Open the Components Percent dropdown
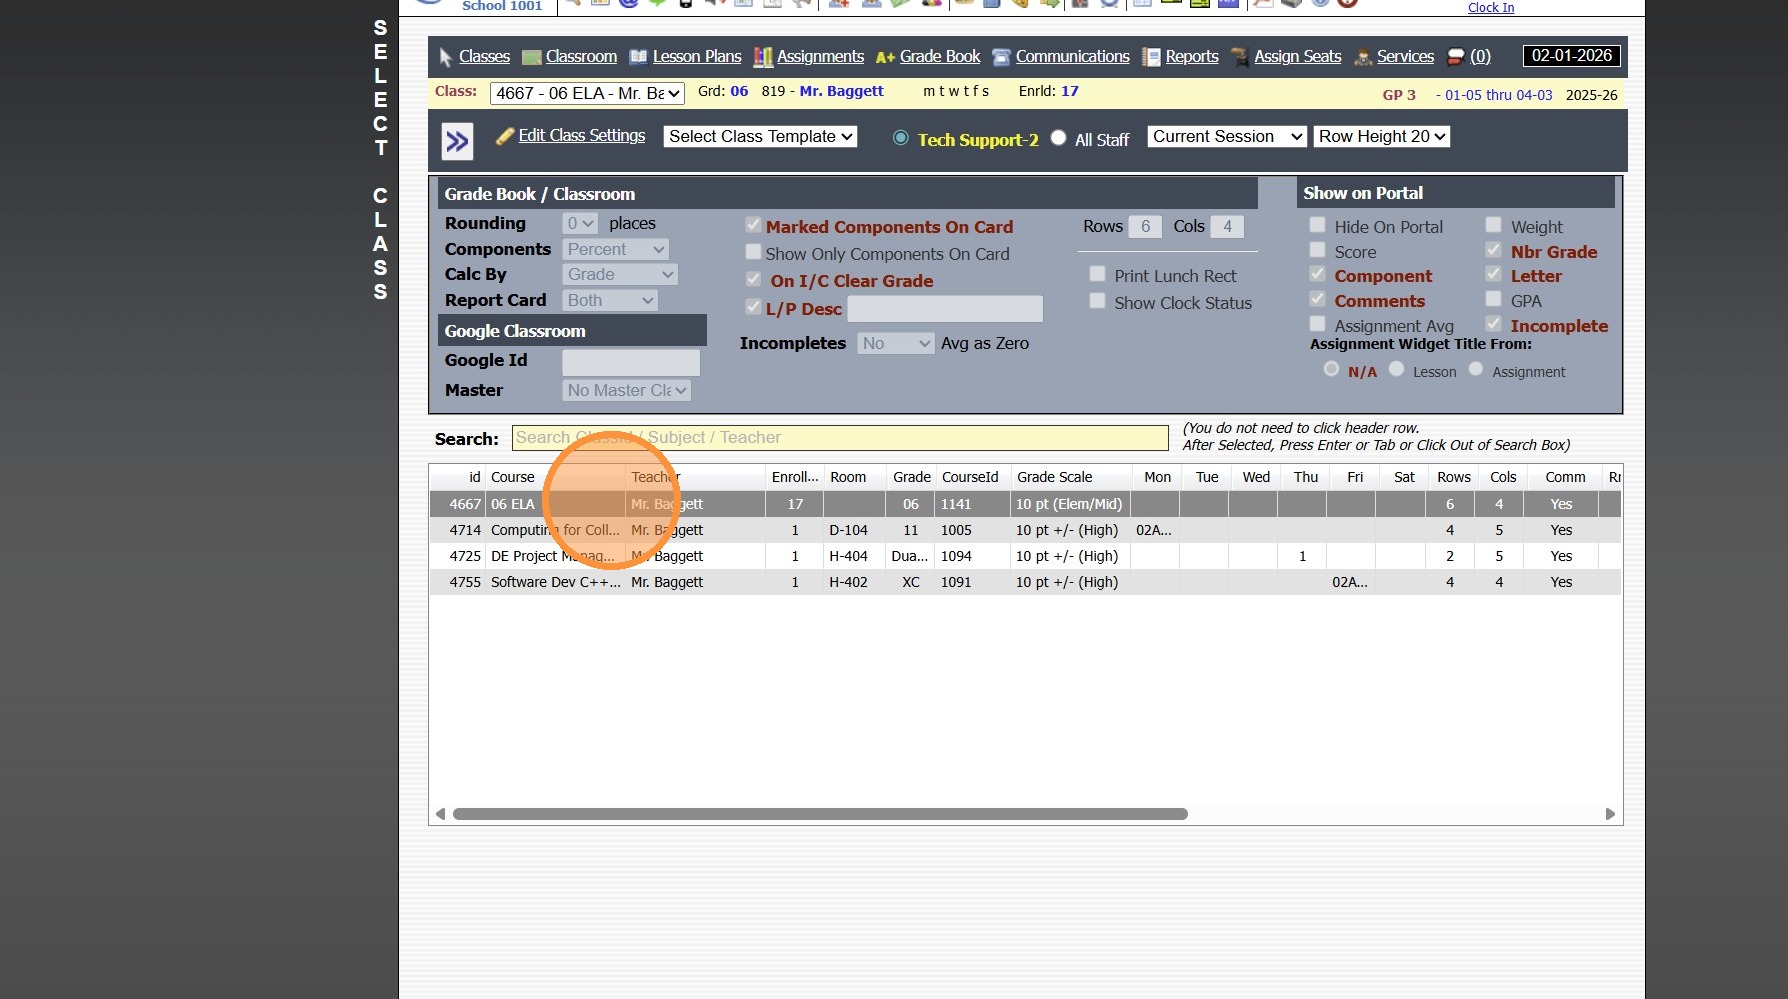 tap(616, 249)
